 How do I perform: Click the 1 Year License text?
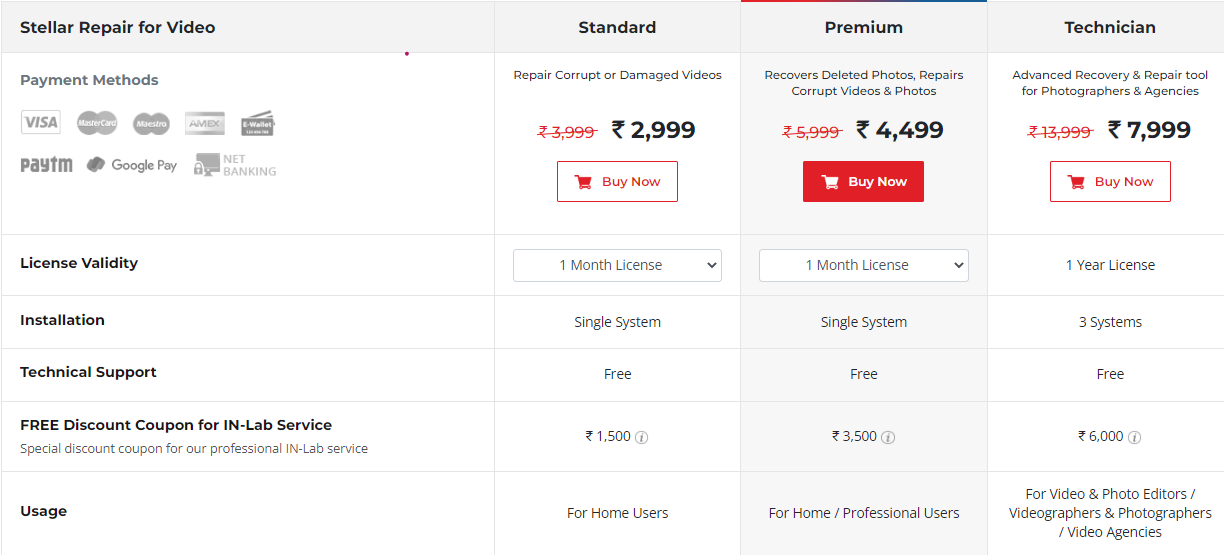pyautogui.click(x=1110, y=265)
